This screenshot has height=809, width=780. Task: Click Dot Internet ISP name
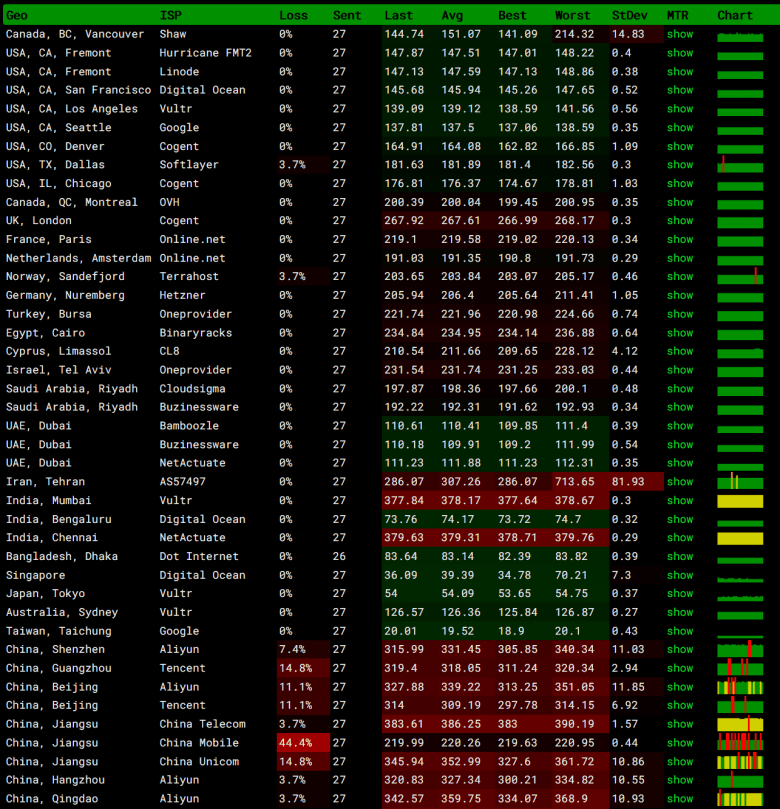(199, 557)
